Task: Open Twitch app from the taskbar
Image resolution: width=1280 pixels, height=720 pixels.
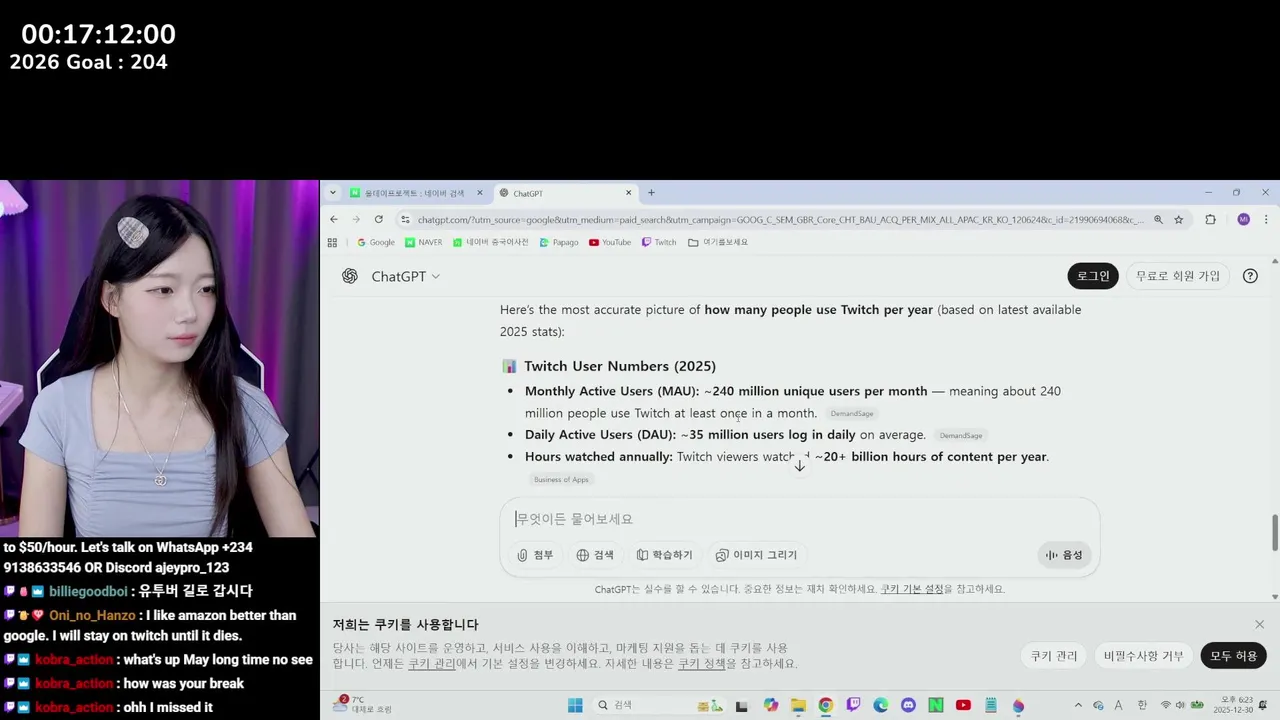Action: [853, 705]
